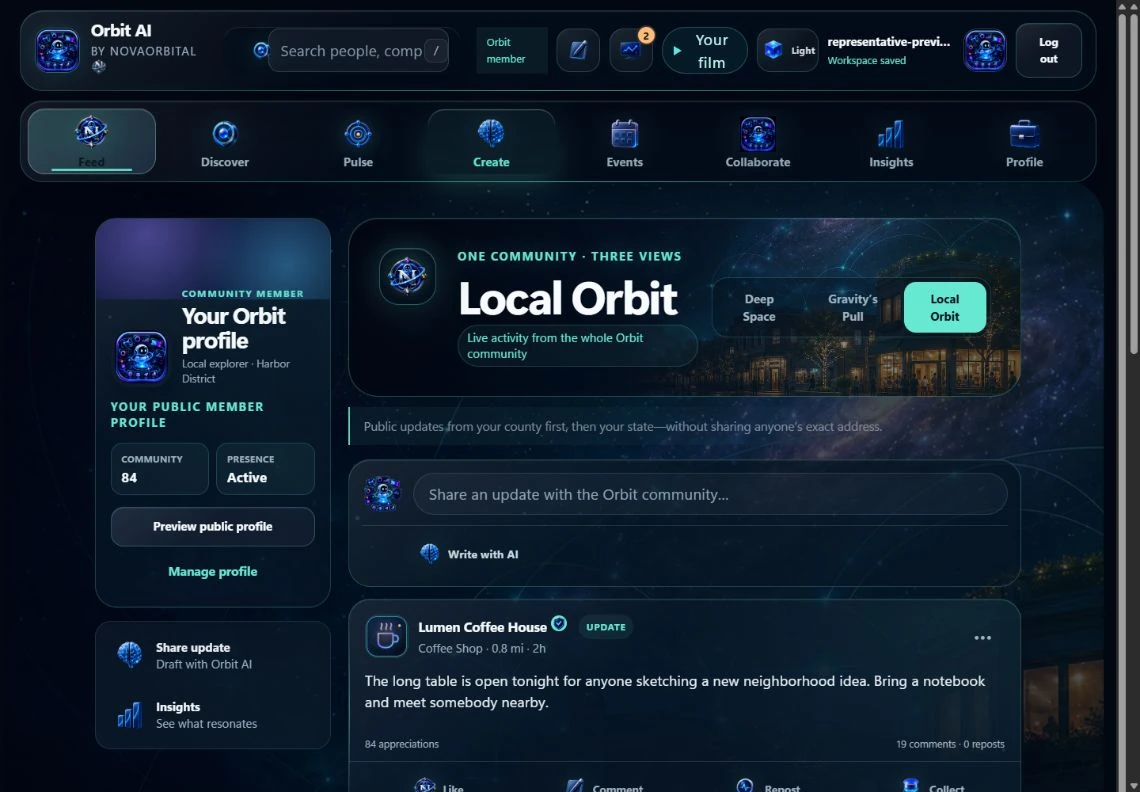Image resolution: width=1140 pixels, height=792 pixels.
Task: Go to the Pulse tab
Action: (x=358, y=141)
